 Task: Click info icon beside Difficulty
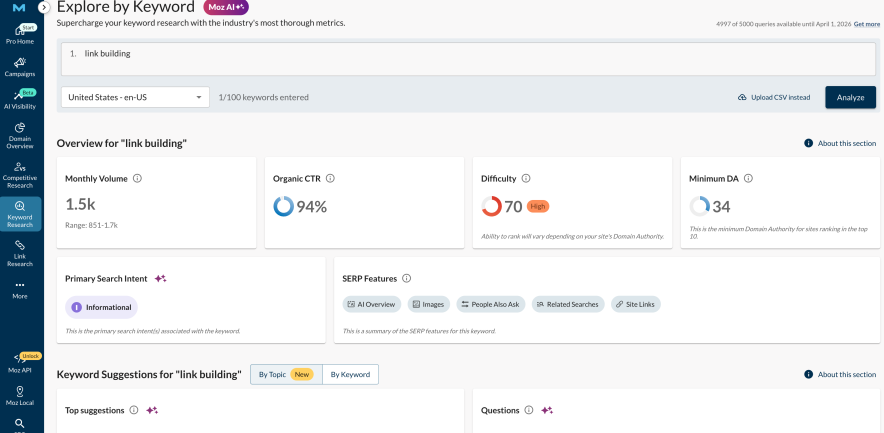pos(526,178)
